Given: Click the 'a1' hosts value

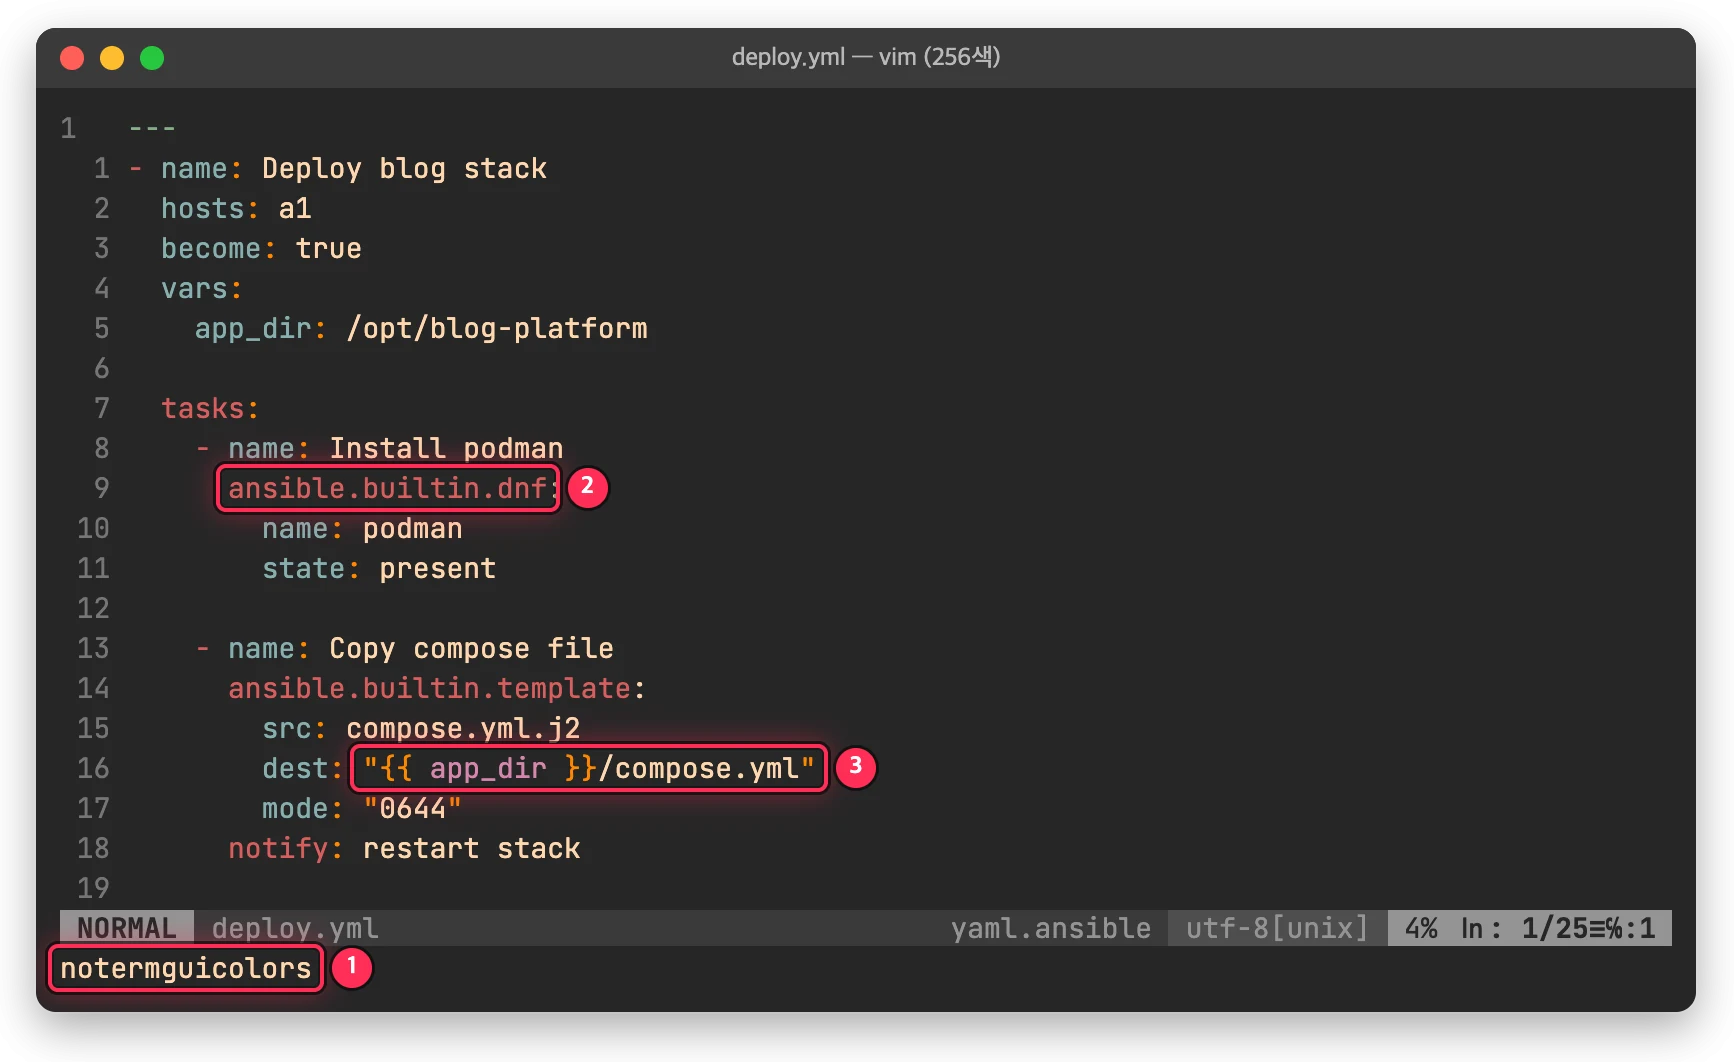Looking at the screenshot, I should click(295, 208).
